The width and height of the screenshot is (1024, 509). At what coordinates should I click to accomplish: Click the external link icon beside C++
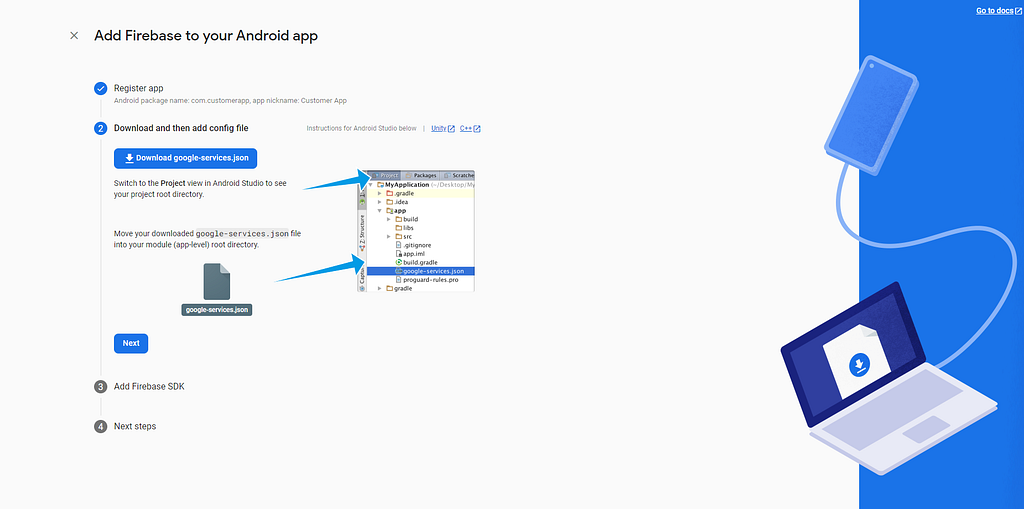coord(477,129)
